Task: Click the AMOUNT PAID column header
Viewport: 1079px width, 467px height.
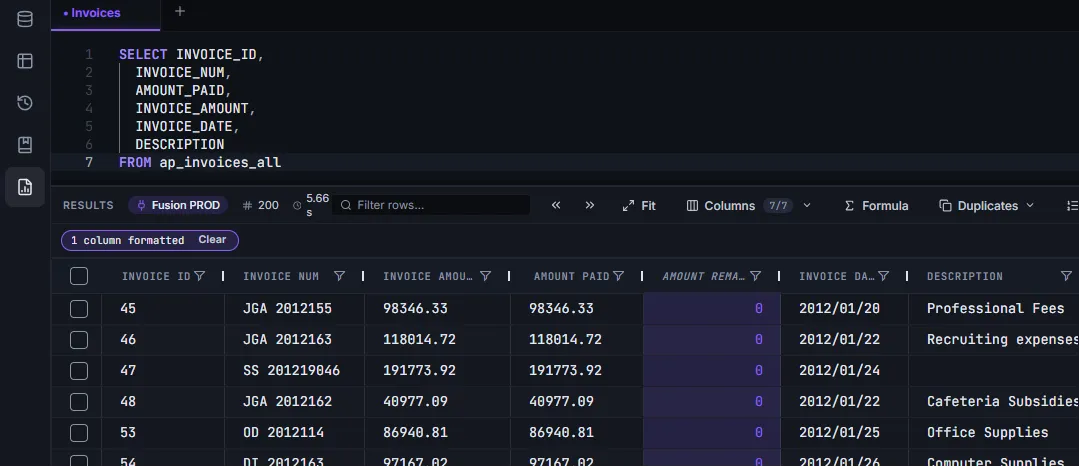Action: pyautogui.click(x=571, y=276)
